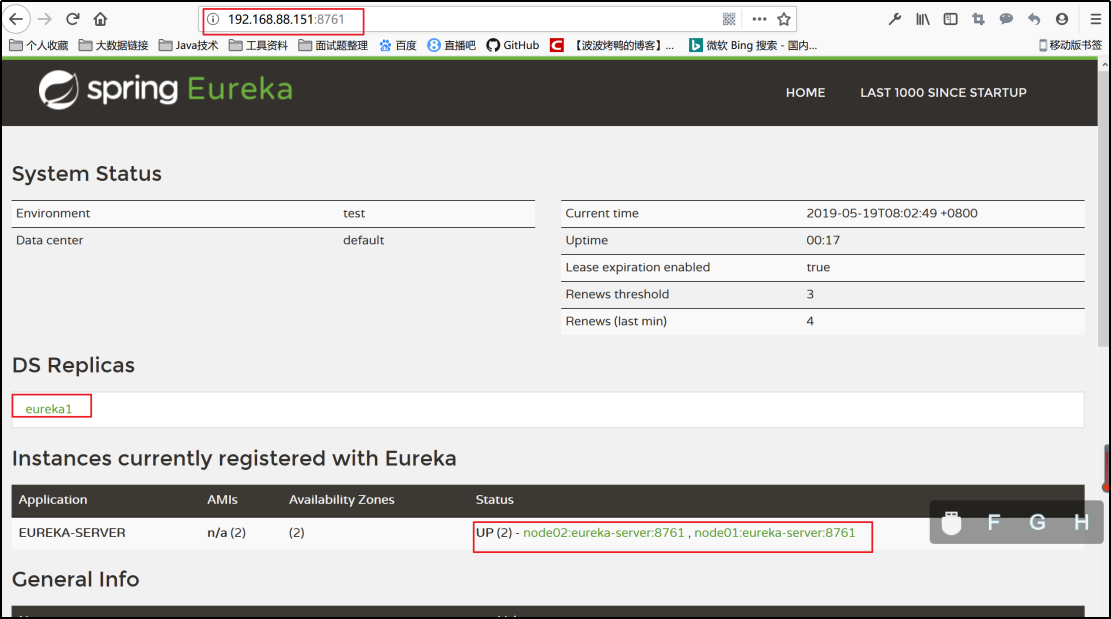Open the Library bookshelf icon
Screen dimensions: 1111x619
[x=923, y=19]
